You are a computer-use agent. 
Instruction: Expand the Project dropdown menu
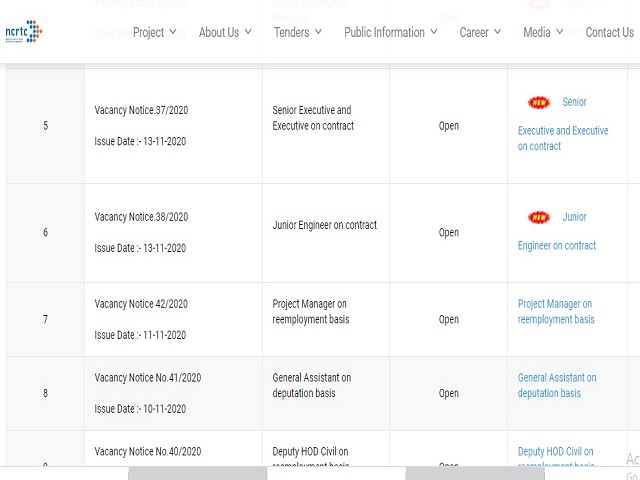tap(154, 32)
